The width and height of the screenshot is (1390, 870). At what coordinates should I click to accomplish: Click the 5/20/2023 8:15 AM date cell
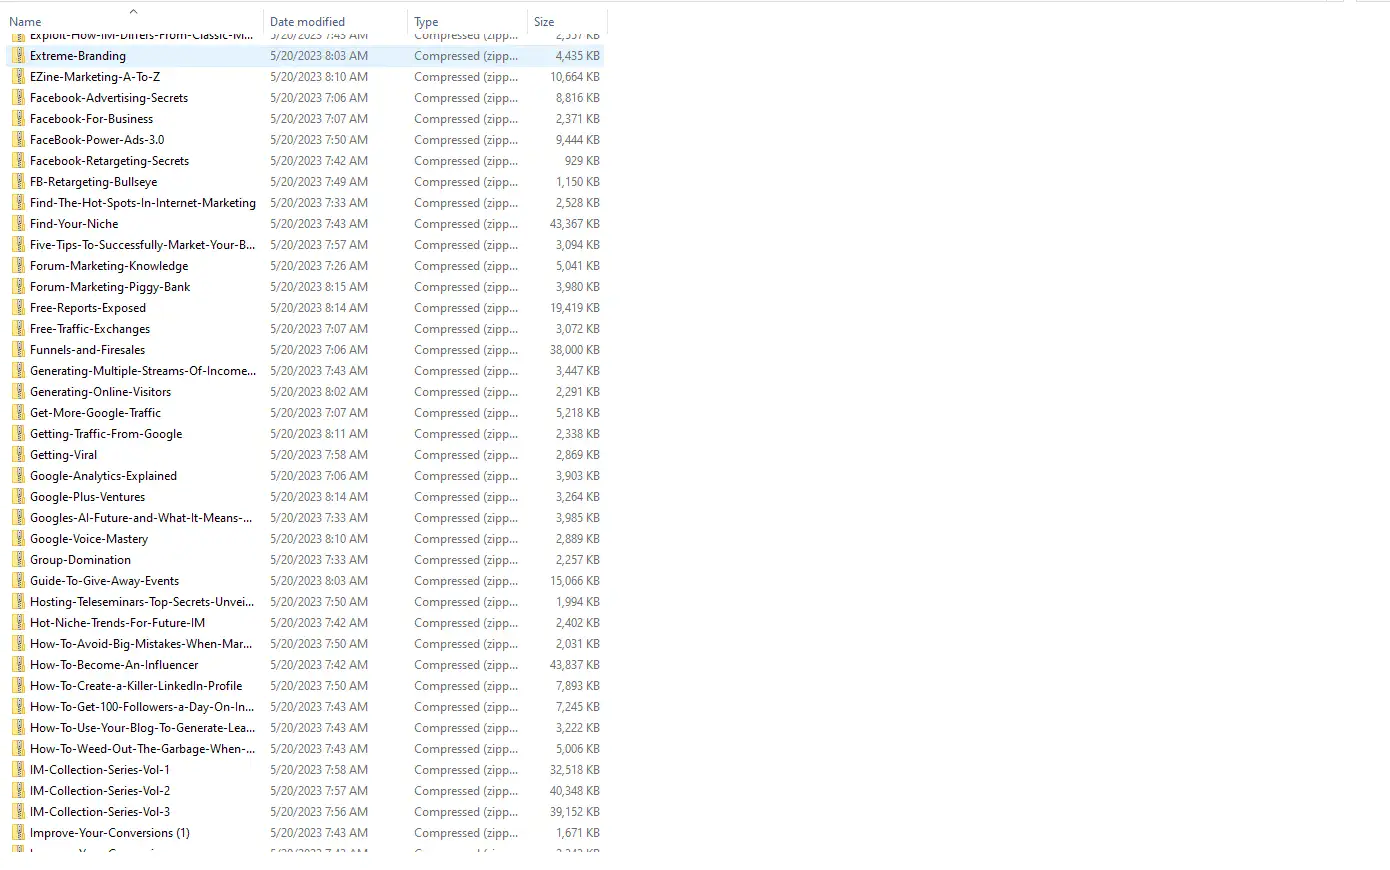click(x=319, y=287)
